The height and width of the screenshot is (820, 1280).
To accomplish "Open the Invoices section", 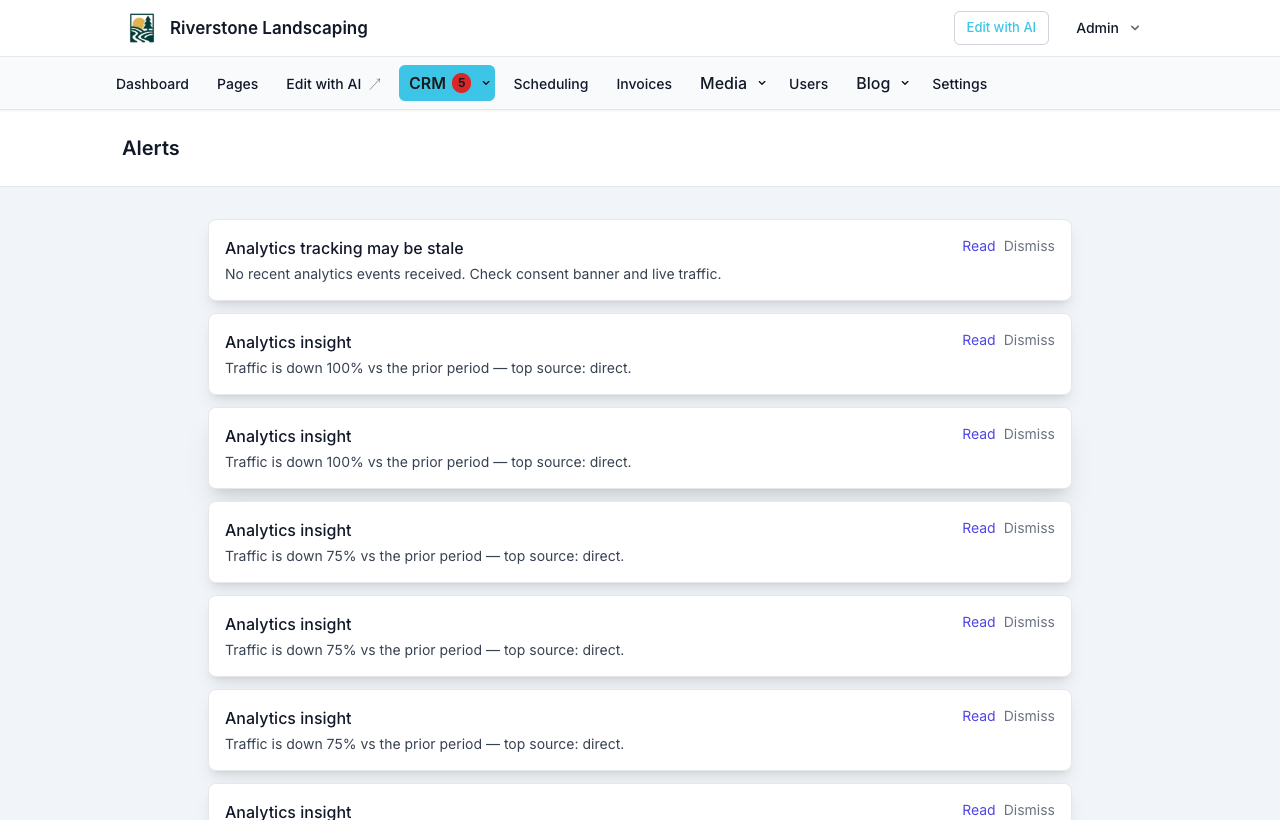I will click(644, 84).
